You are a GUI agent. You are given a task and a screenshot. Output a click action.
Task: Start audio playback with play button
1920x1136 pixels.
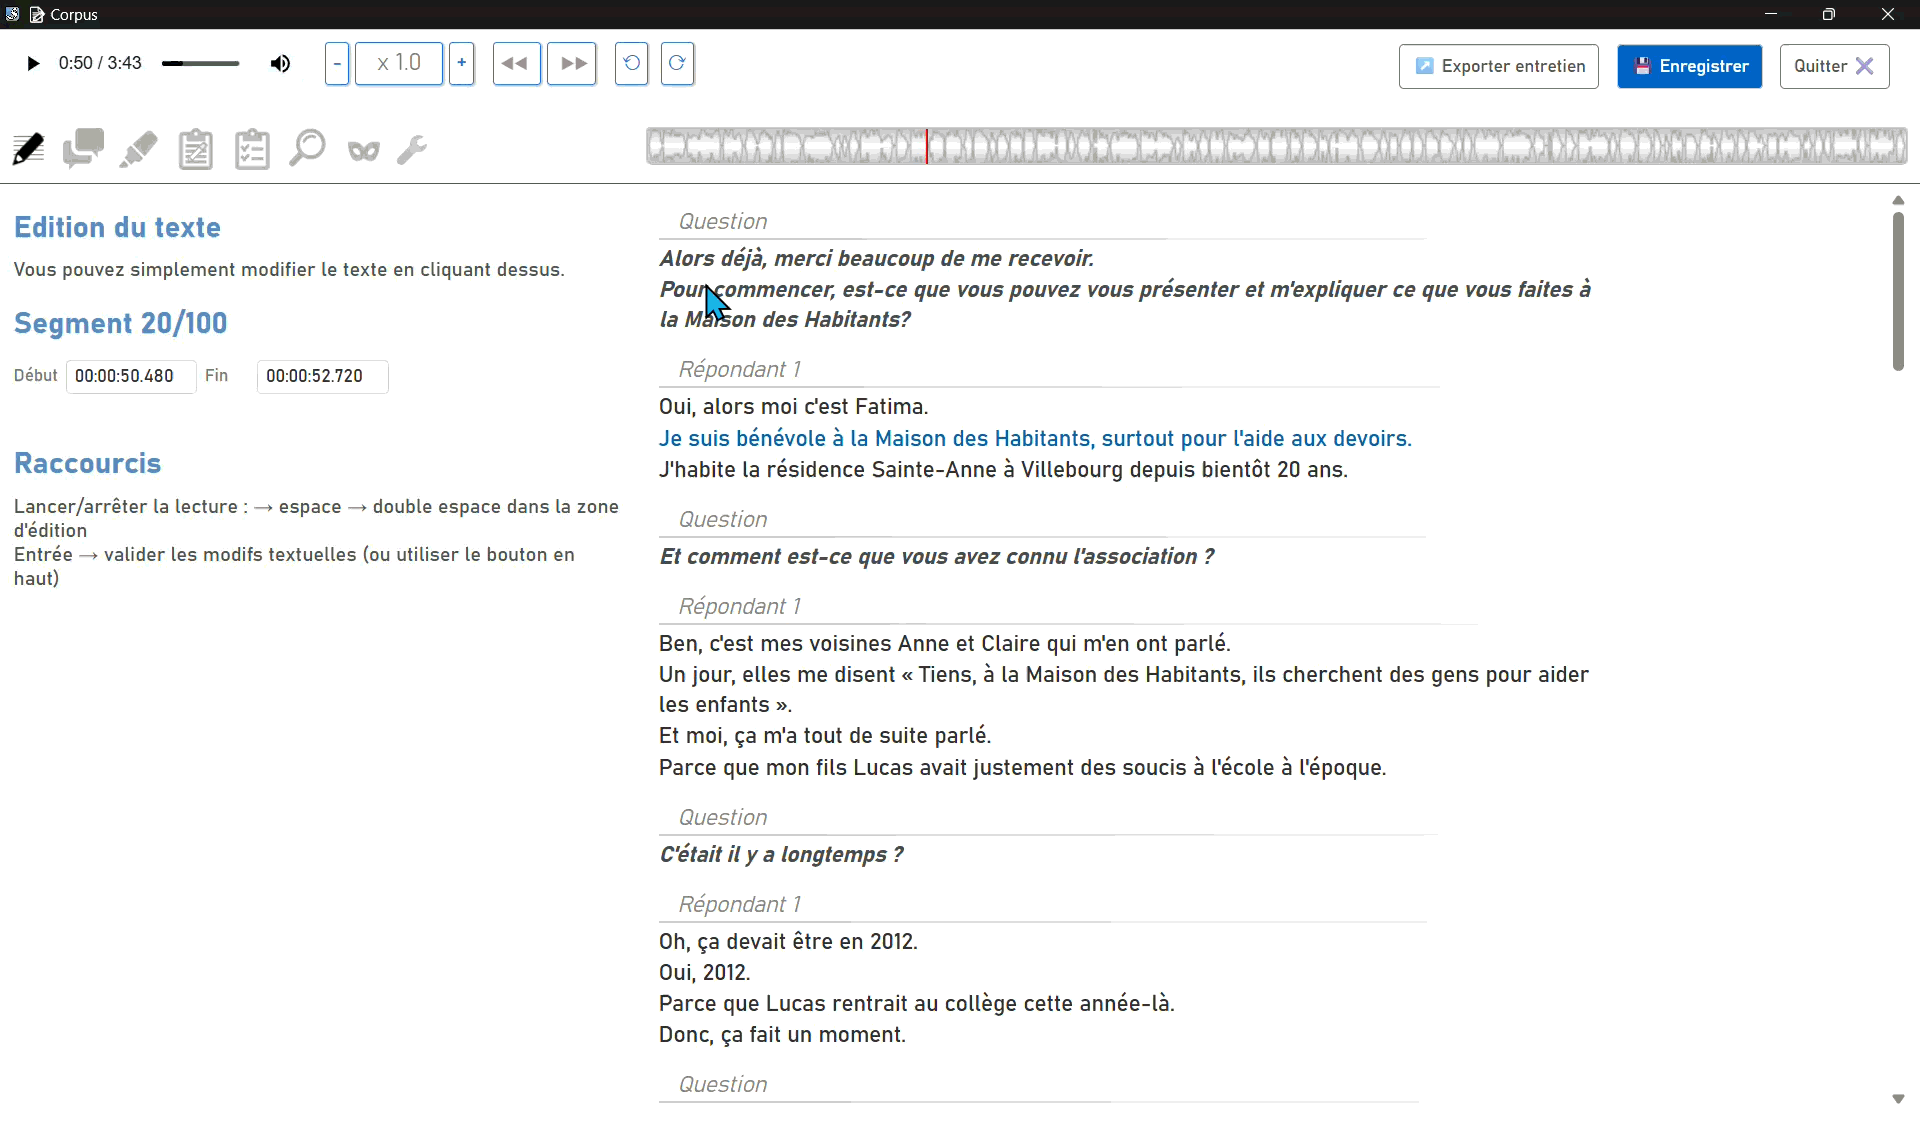33,64
